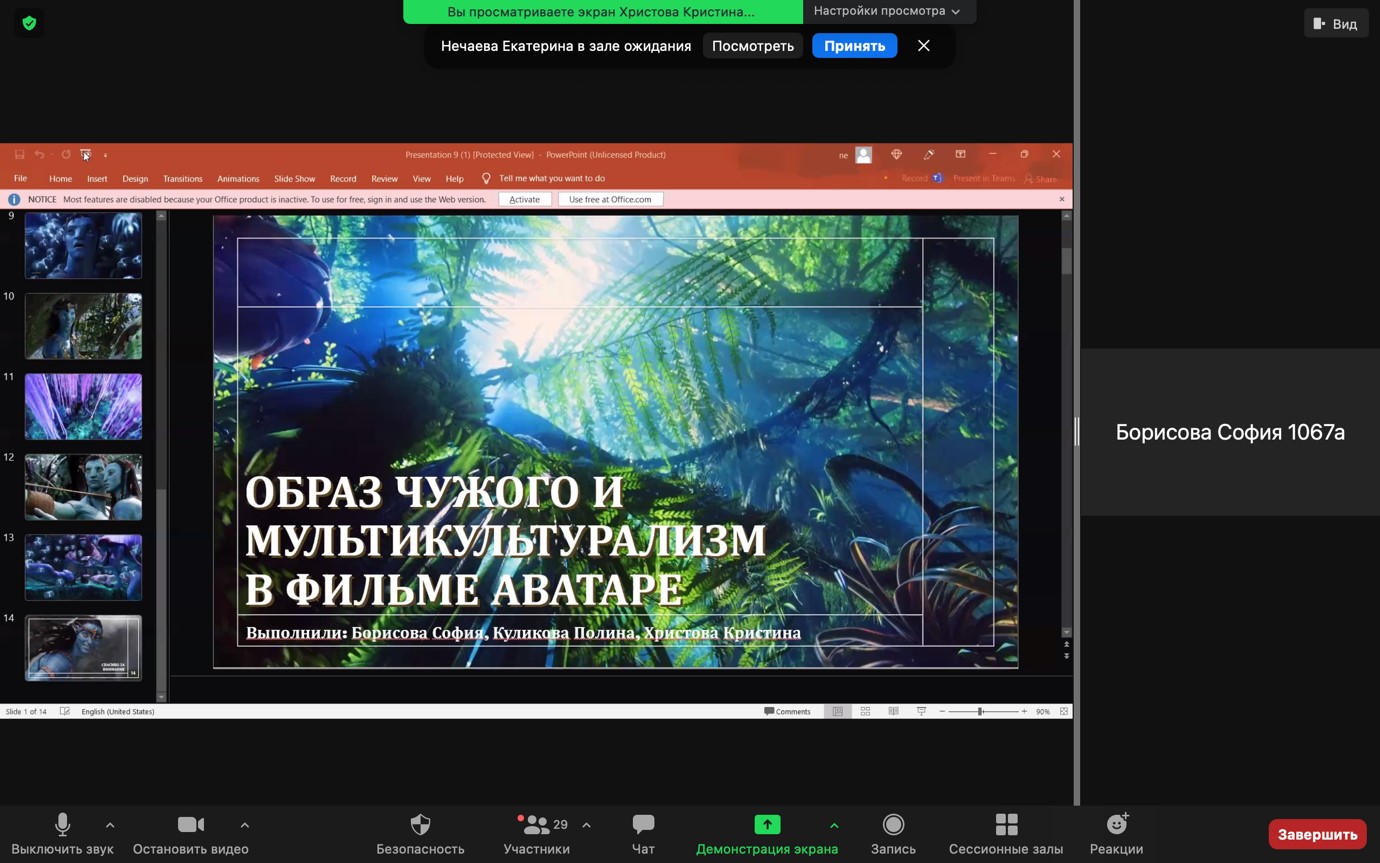Open the Security shield icon
The image size is (1380, 863).
(x=420, y=825)
